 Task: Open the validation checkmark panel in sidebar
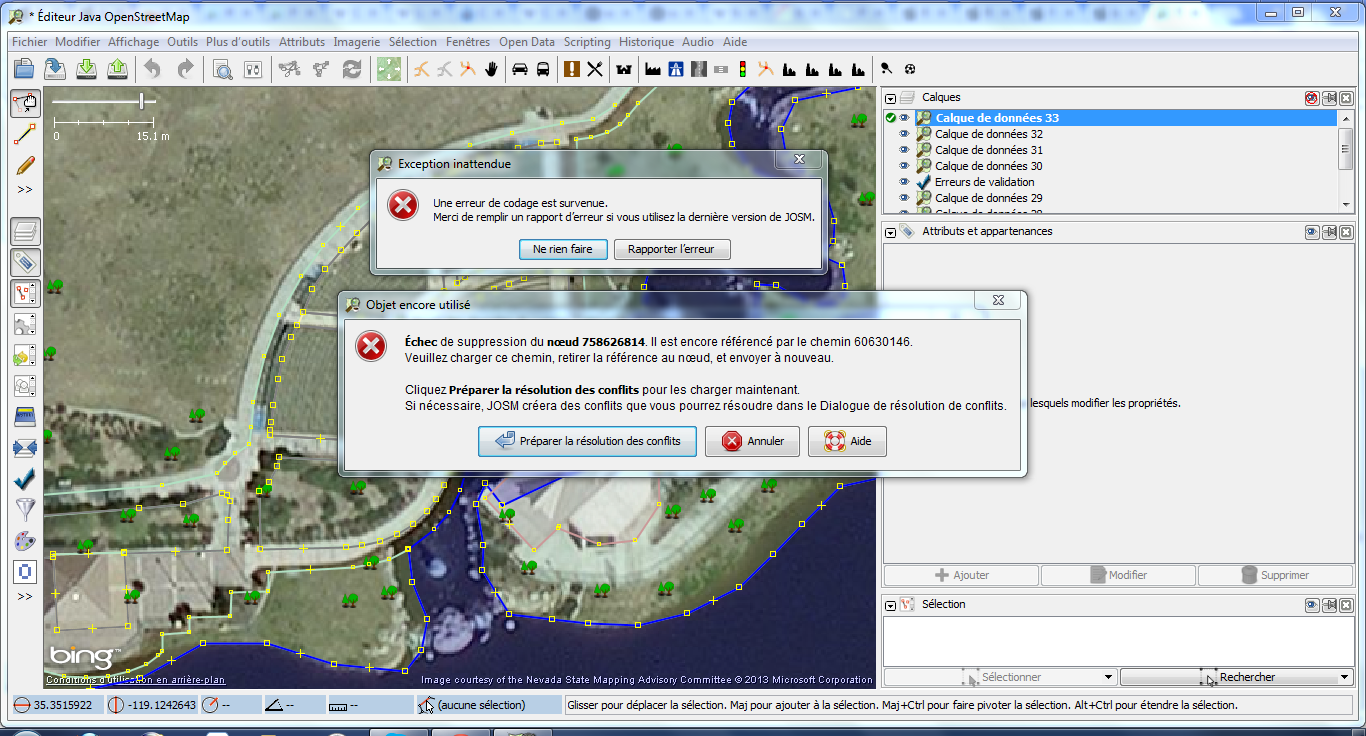(25, 479)
